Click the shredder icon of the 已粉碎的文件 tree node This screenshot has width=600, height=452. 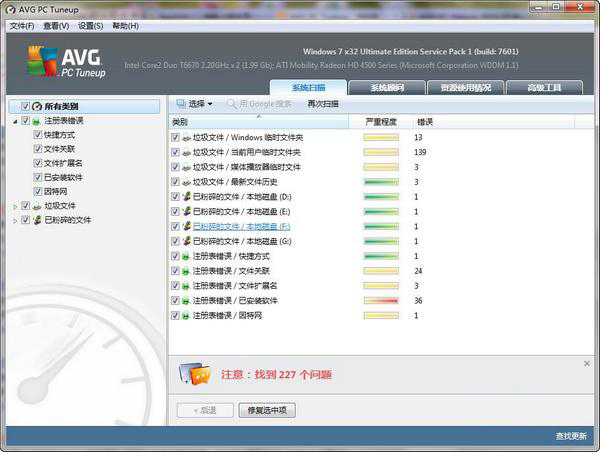click(37, 220)
